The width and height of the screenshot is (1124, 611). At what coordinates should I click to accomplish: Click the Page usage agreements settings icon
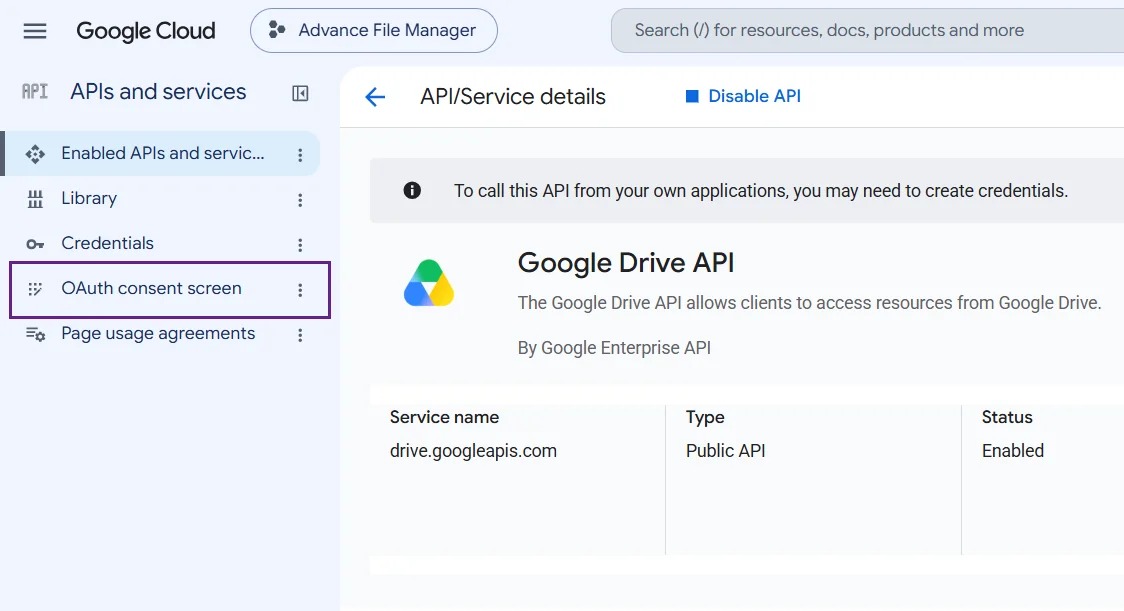pos(35,334)
